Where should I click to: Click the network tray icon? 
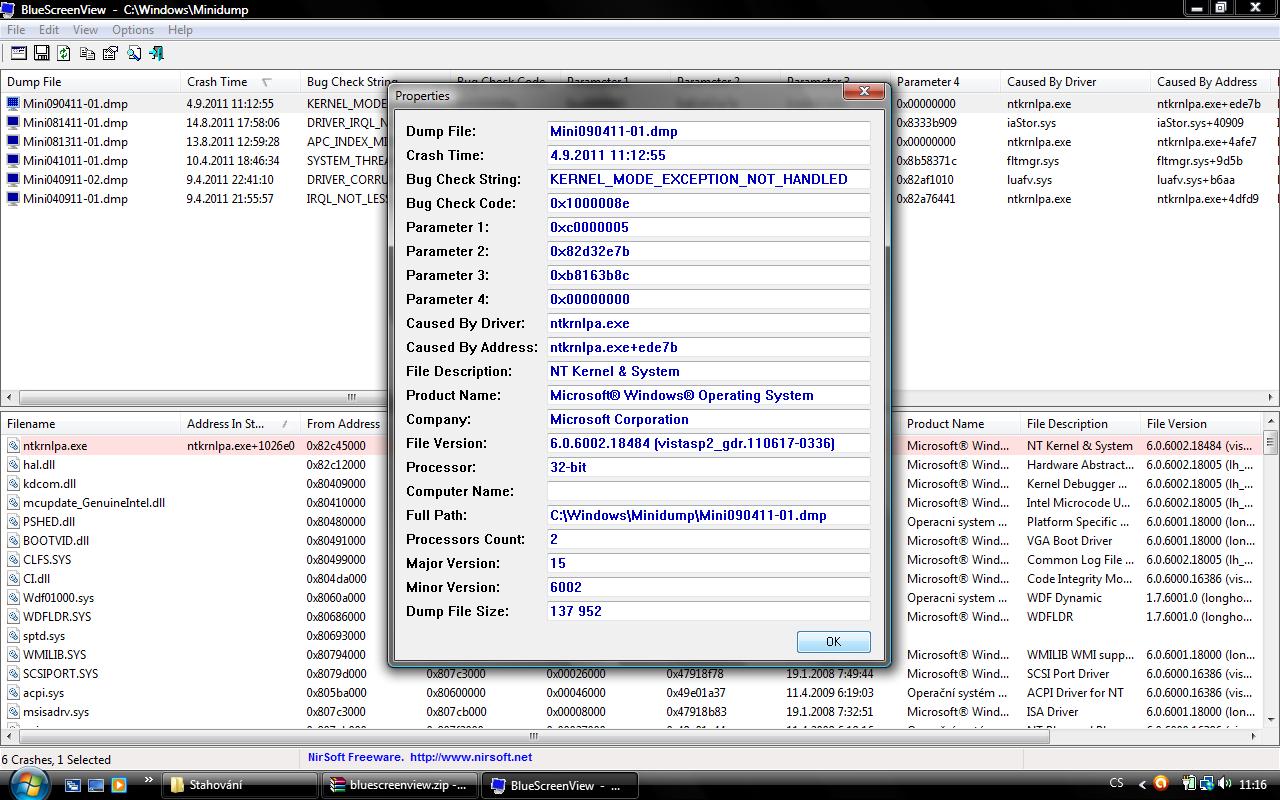(1207, 785)
